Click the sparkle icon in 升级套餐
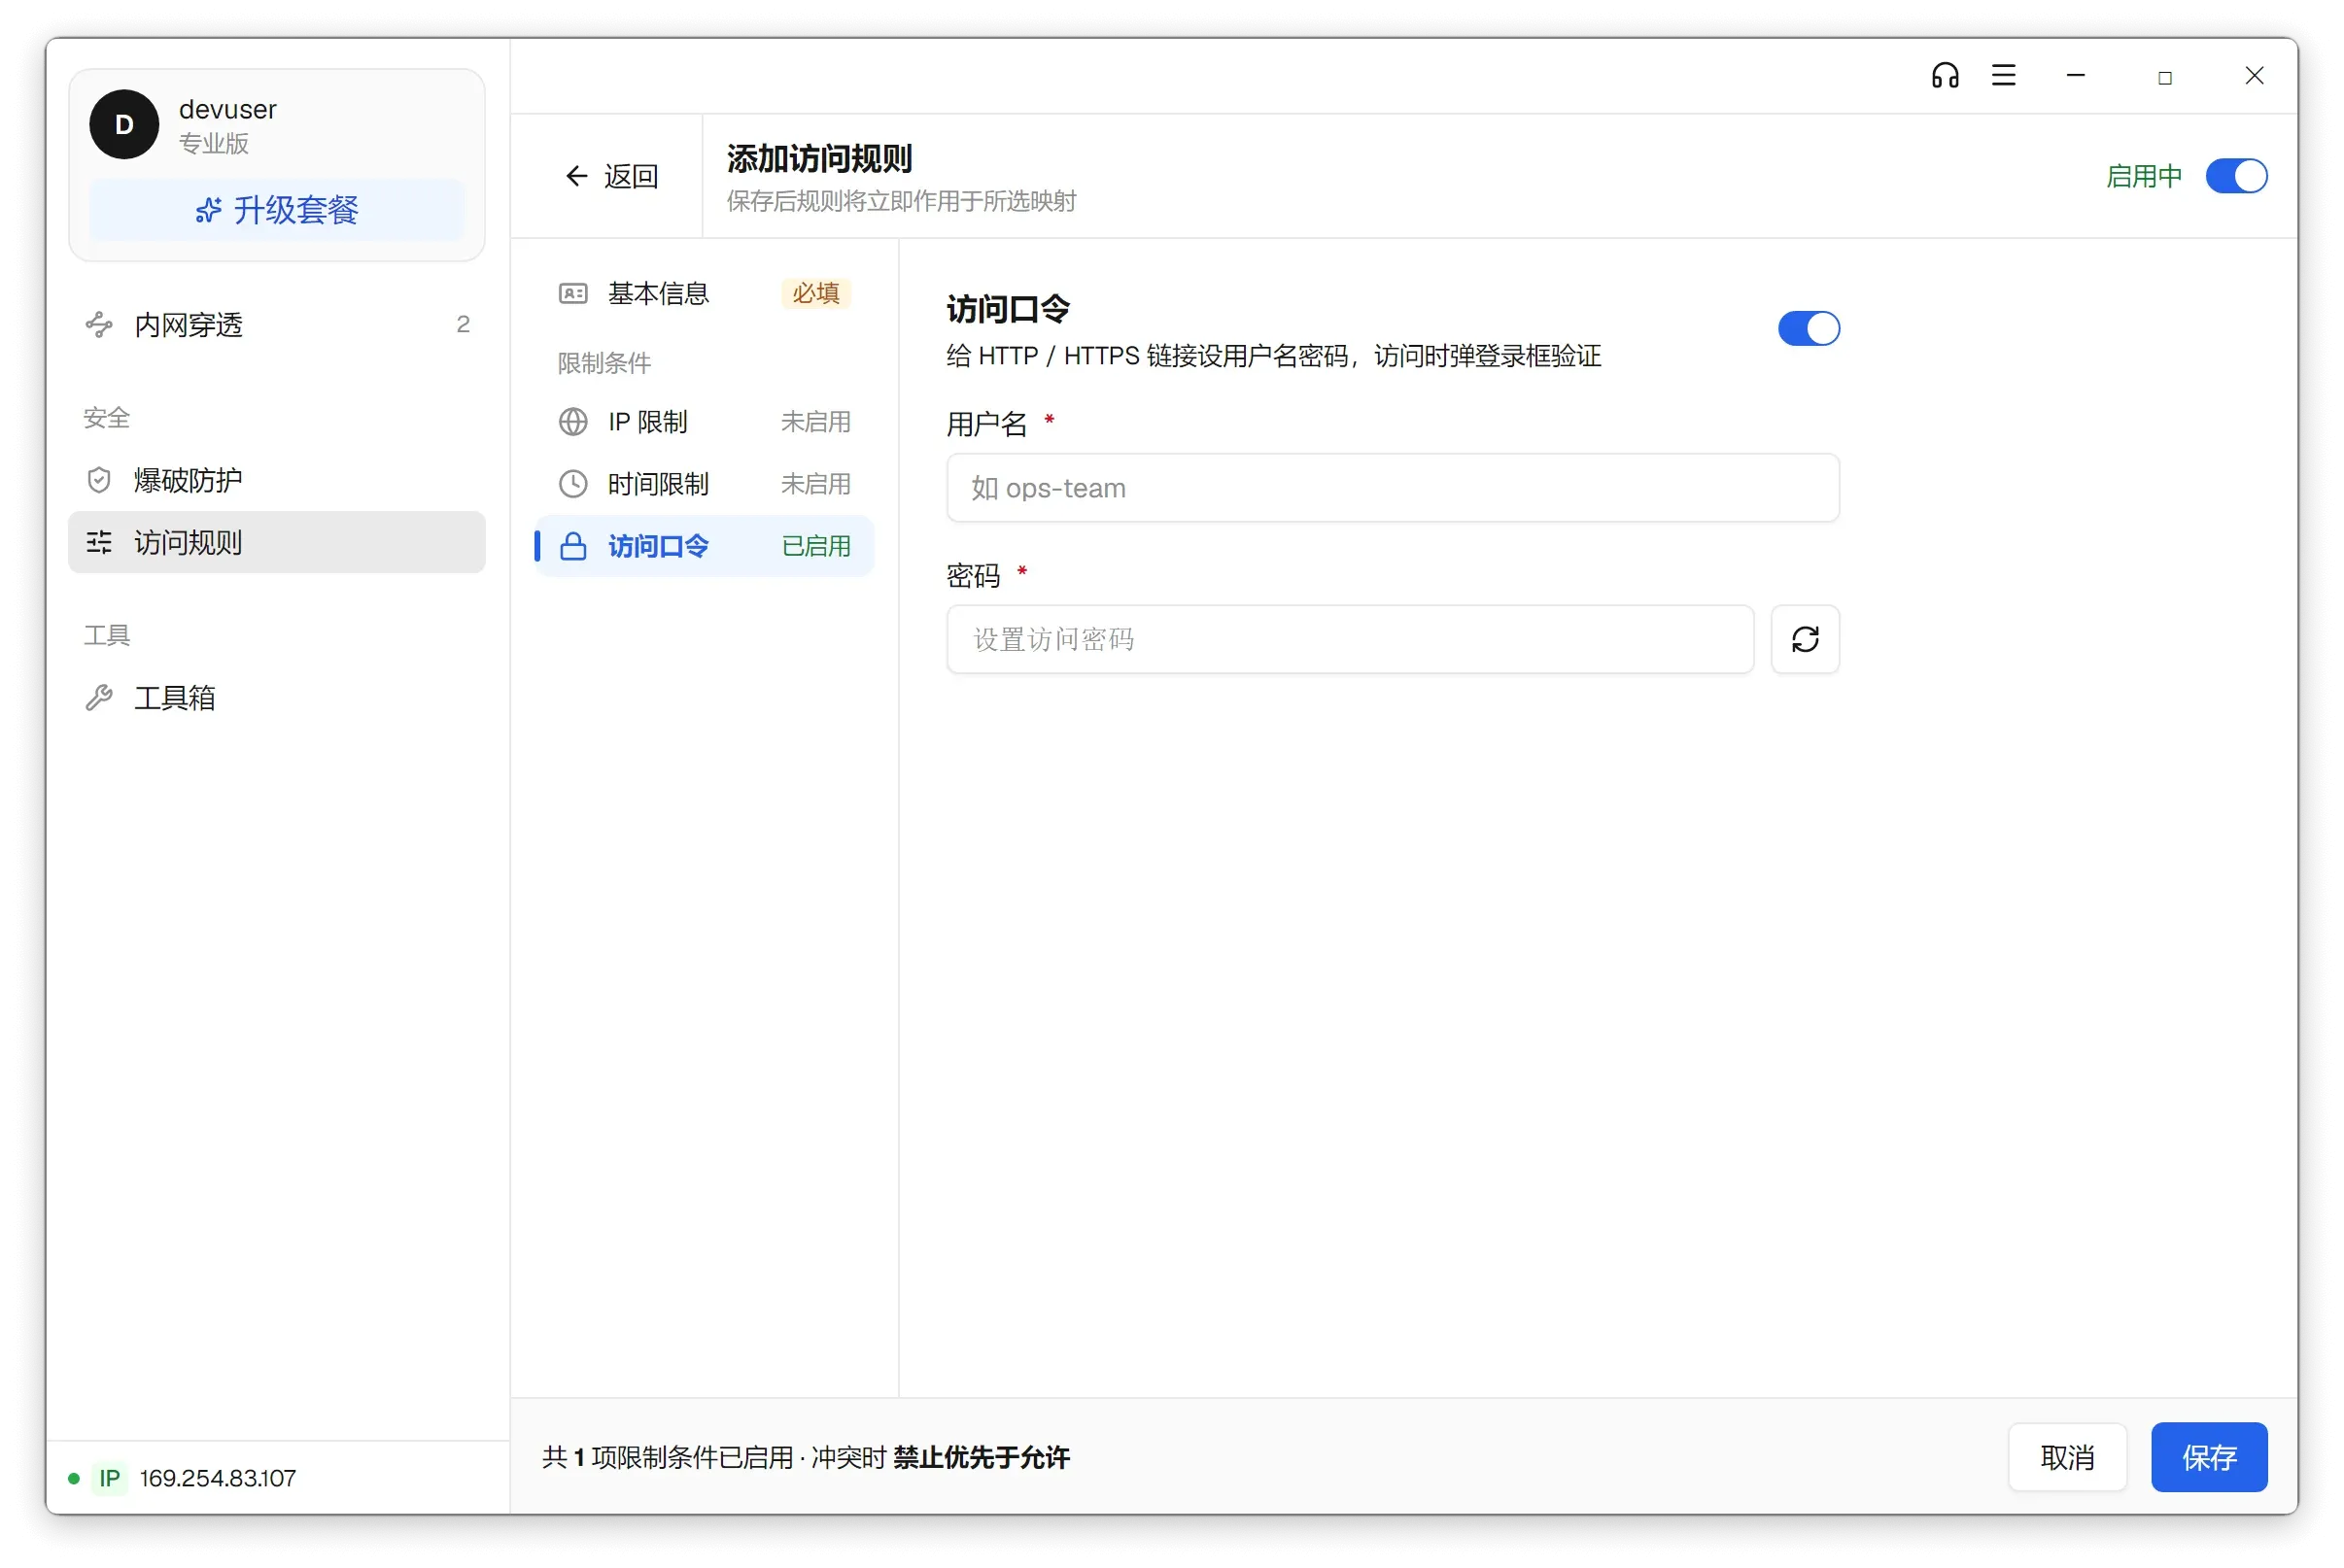This screenshot has width=2344, height=1568. (208, 210)
